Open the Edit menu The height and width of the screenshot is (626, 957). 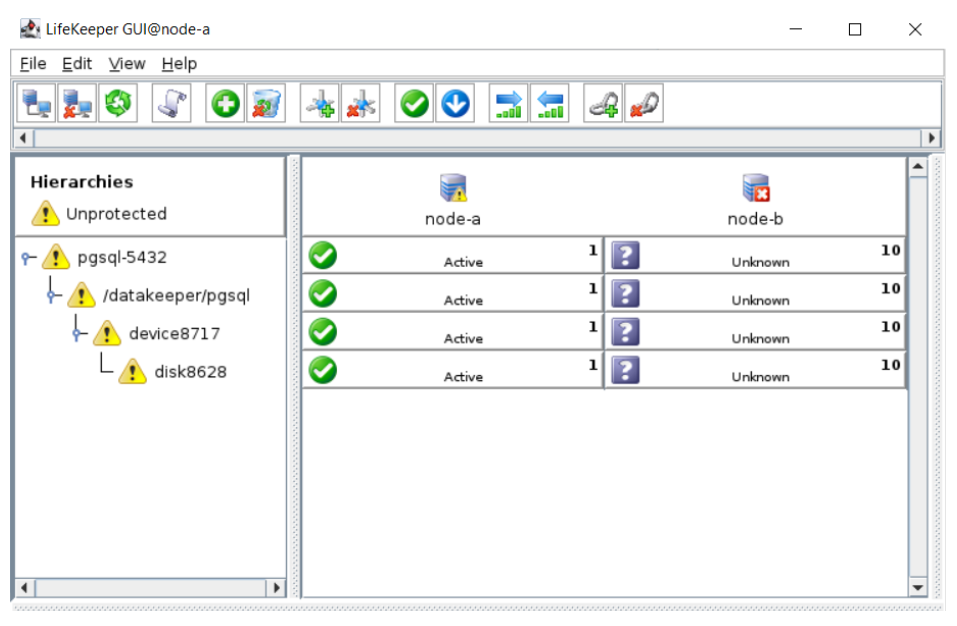click(77, 63)
